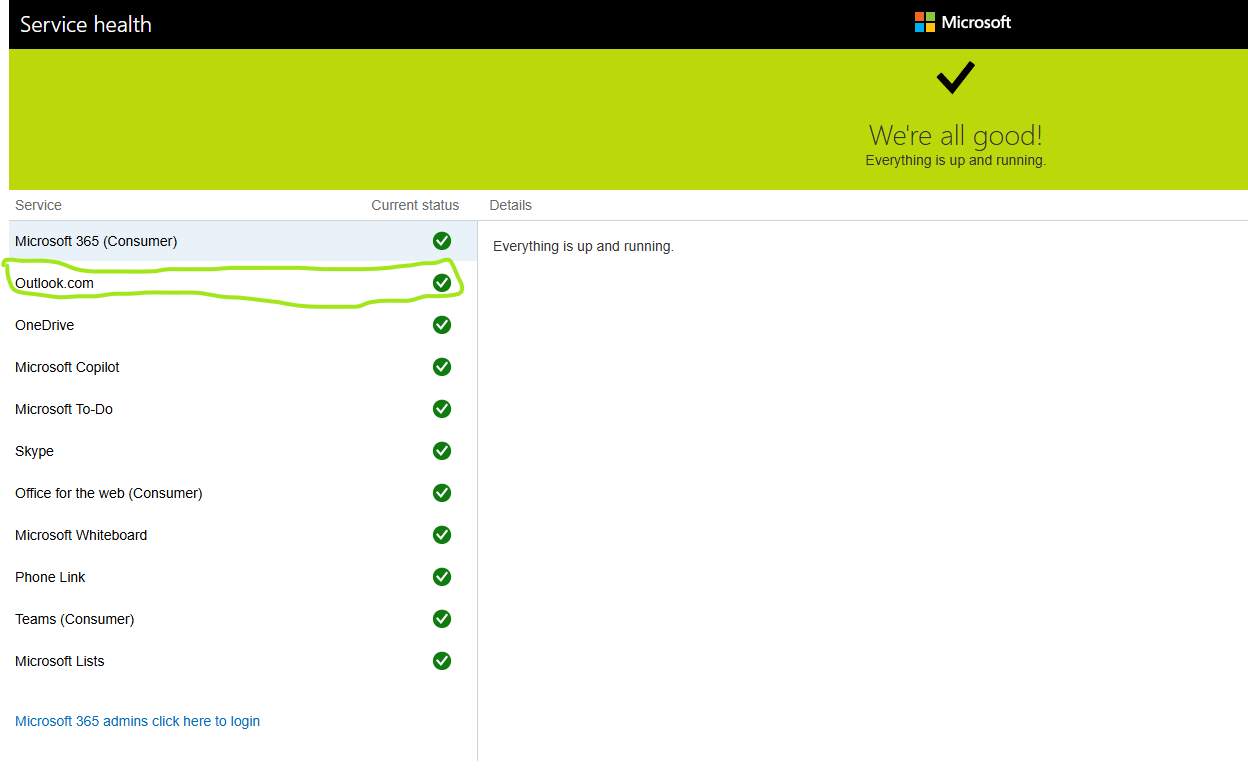
Task: Click green status check for Office for the web
Action: pos(442,493)
